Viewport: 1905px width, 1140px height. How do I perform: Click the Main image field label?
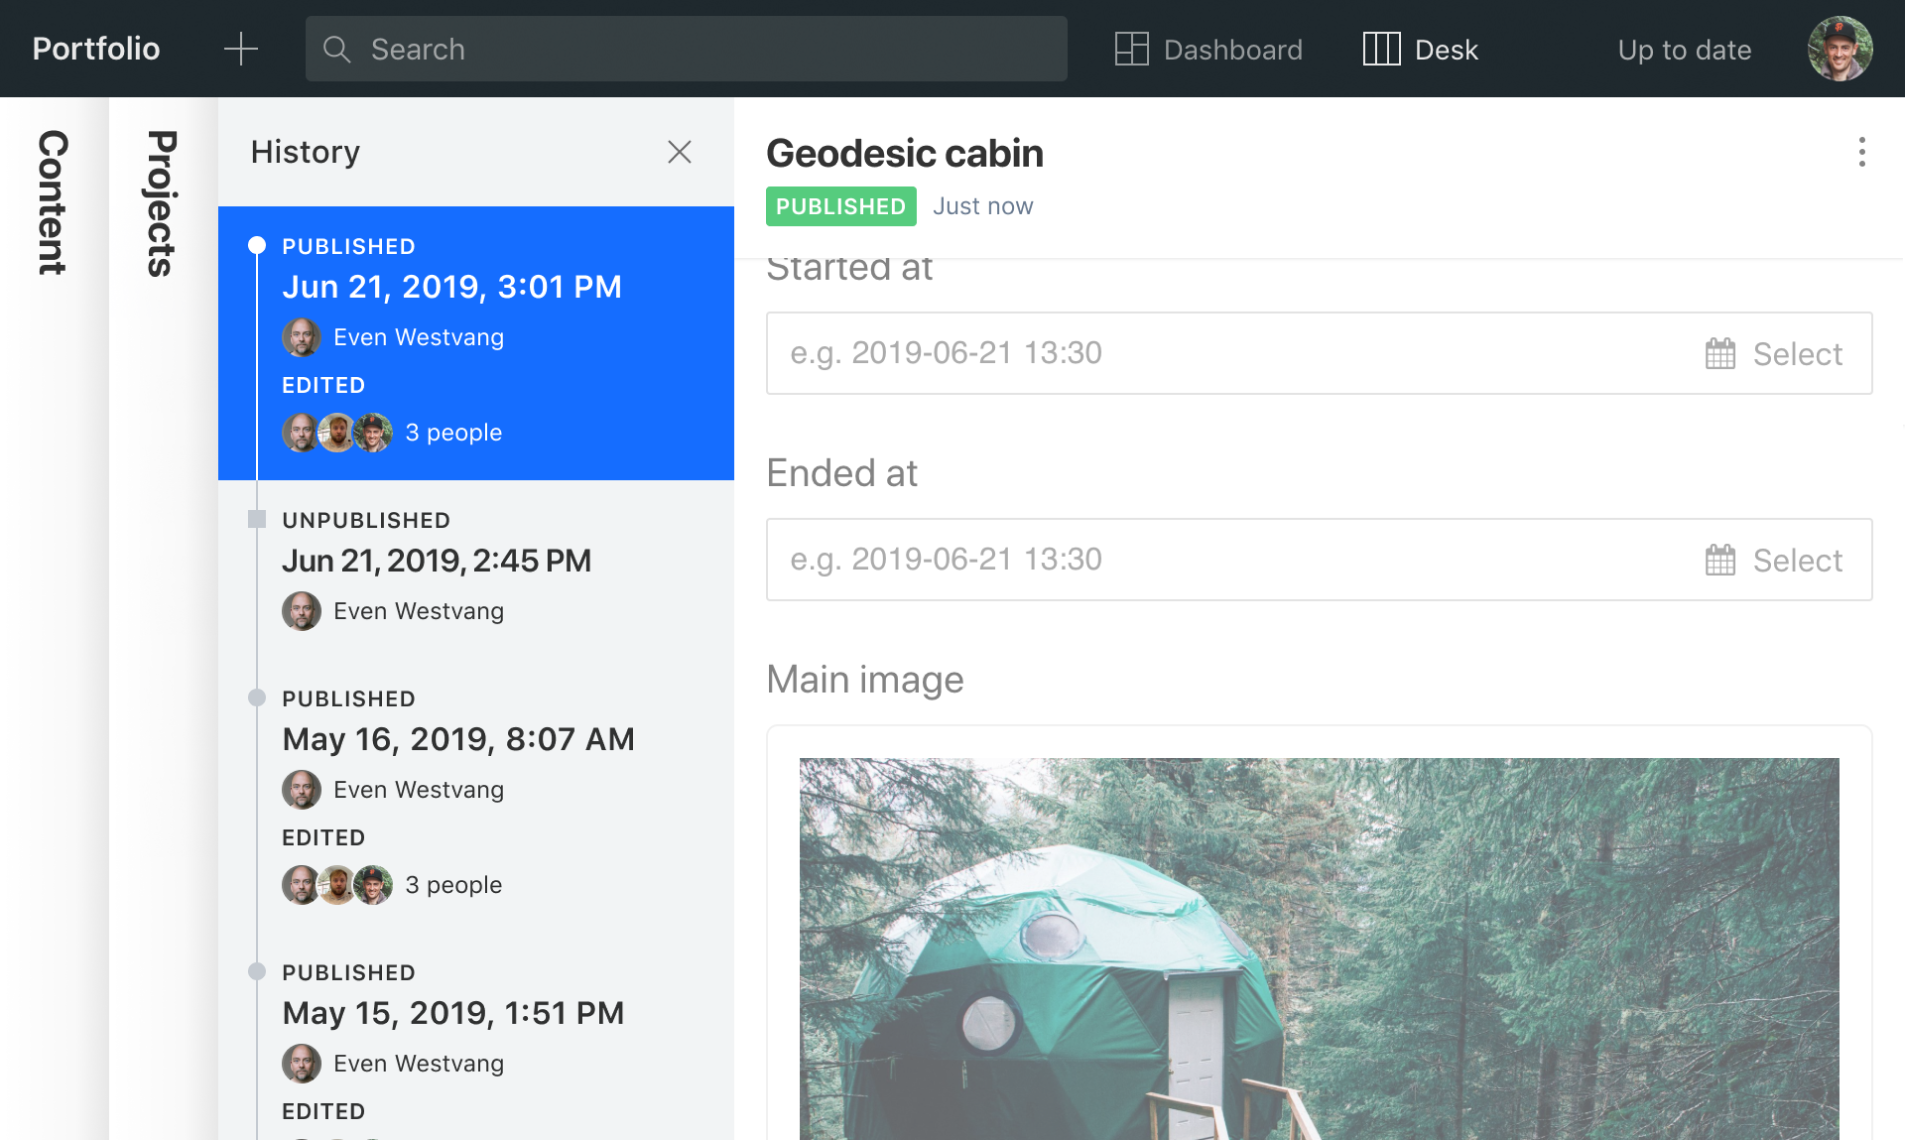[865, 679]
